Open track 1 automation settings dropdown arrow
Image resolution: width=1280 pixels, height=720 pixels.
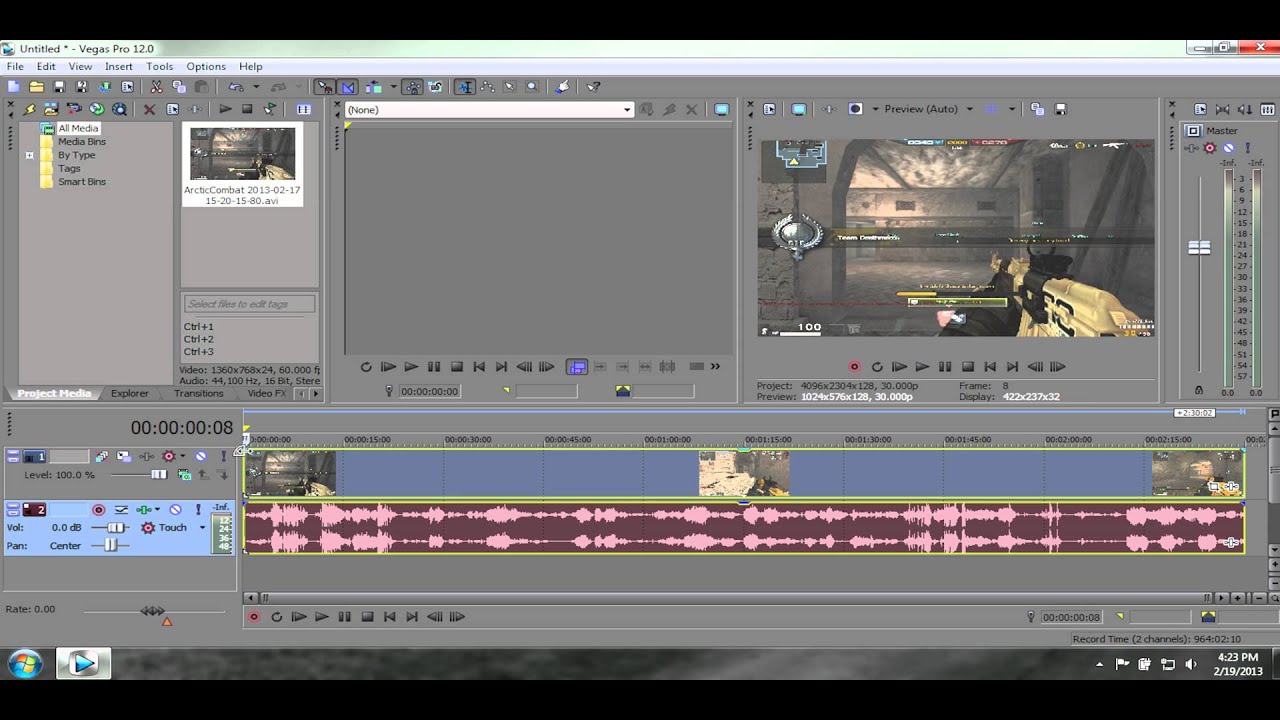[183, 456]
